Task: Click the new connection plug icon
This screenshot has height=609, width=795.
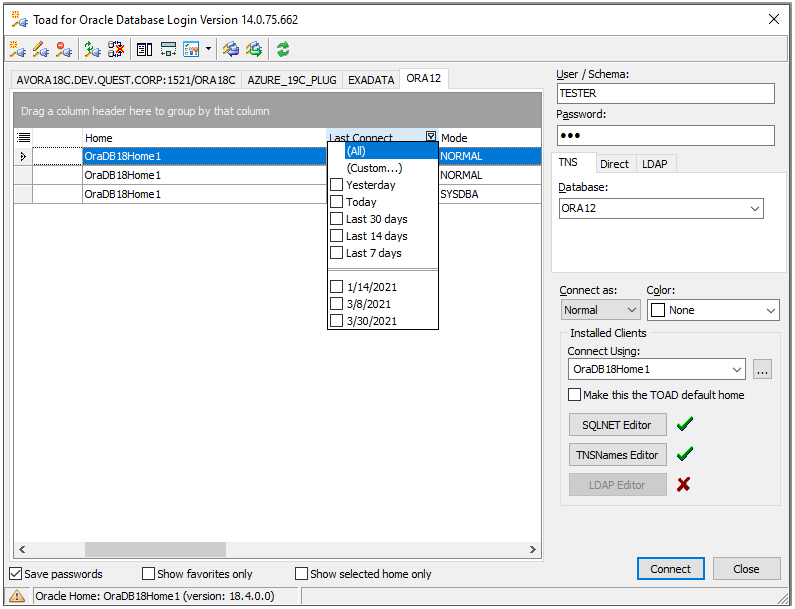Action: point(18,48)
